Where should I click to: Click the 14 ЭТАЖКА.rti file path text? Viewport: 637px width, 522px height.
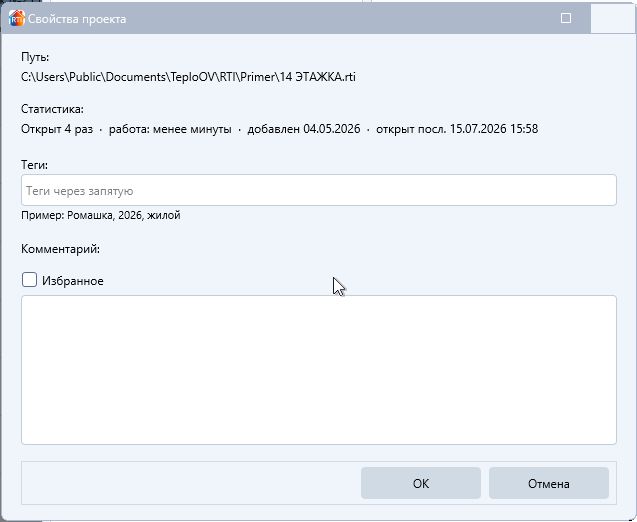click(x=188, y=77)
